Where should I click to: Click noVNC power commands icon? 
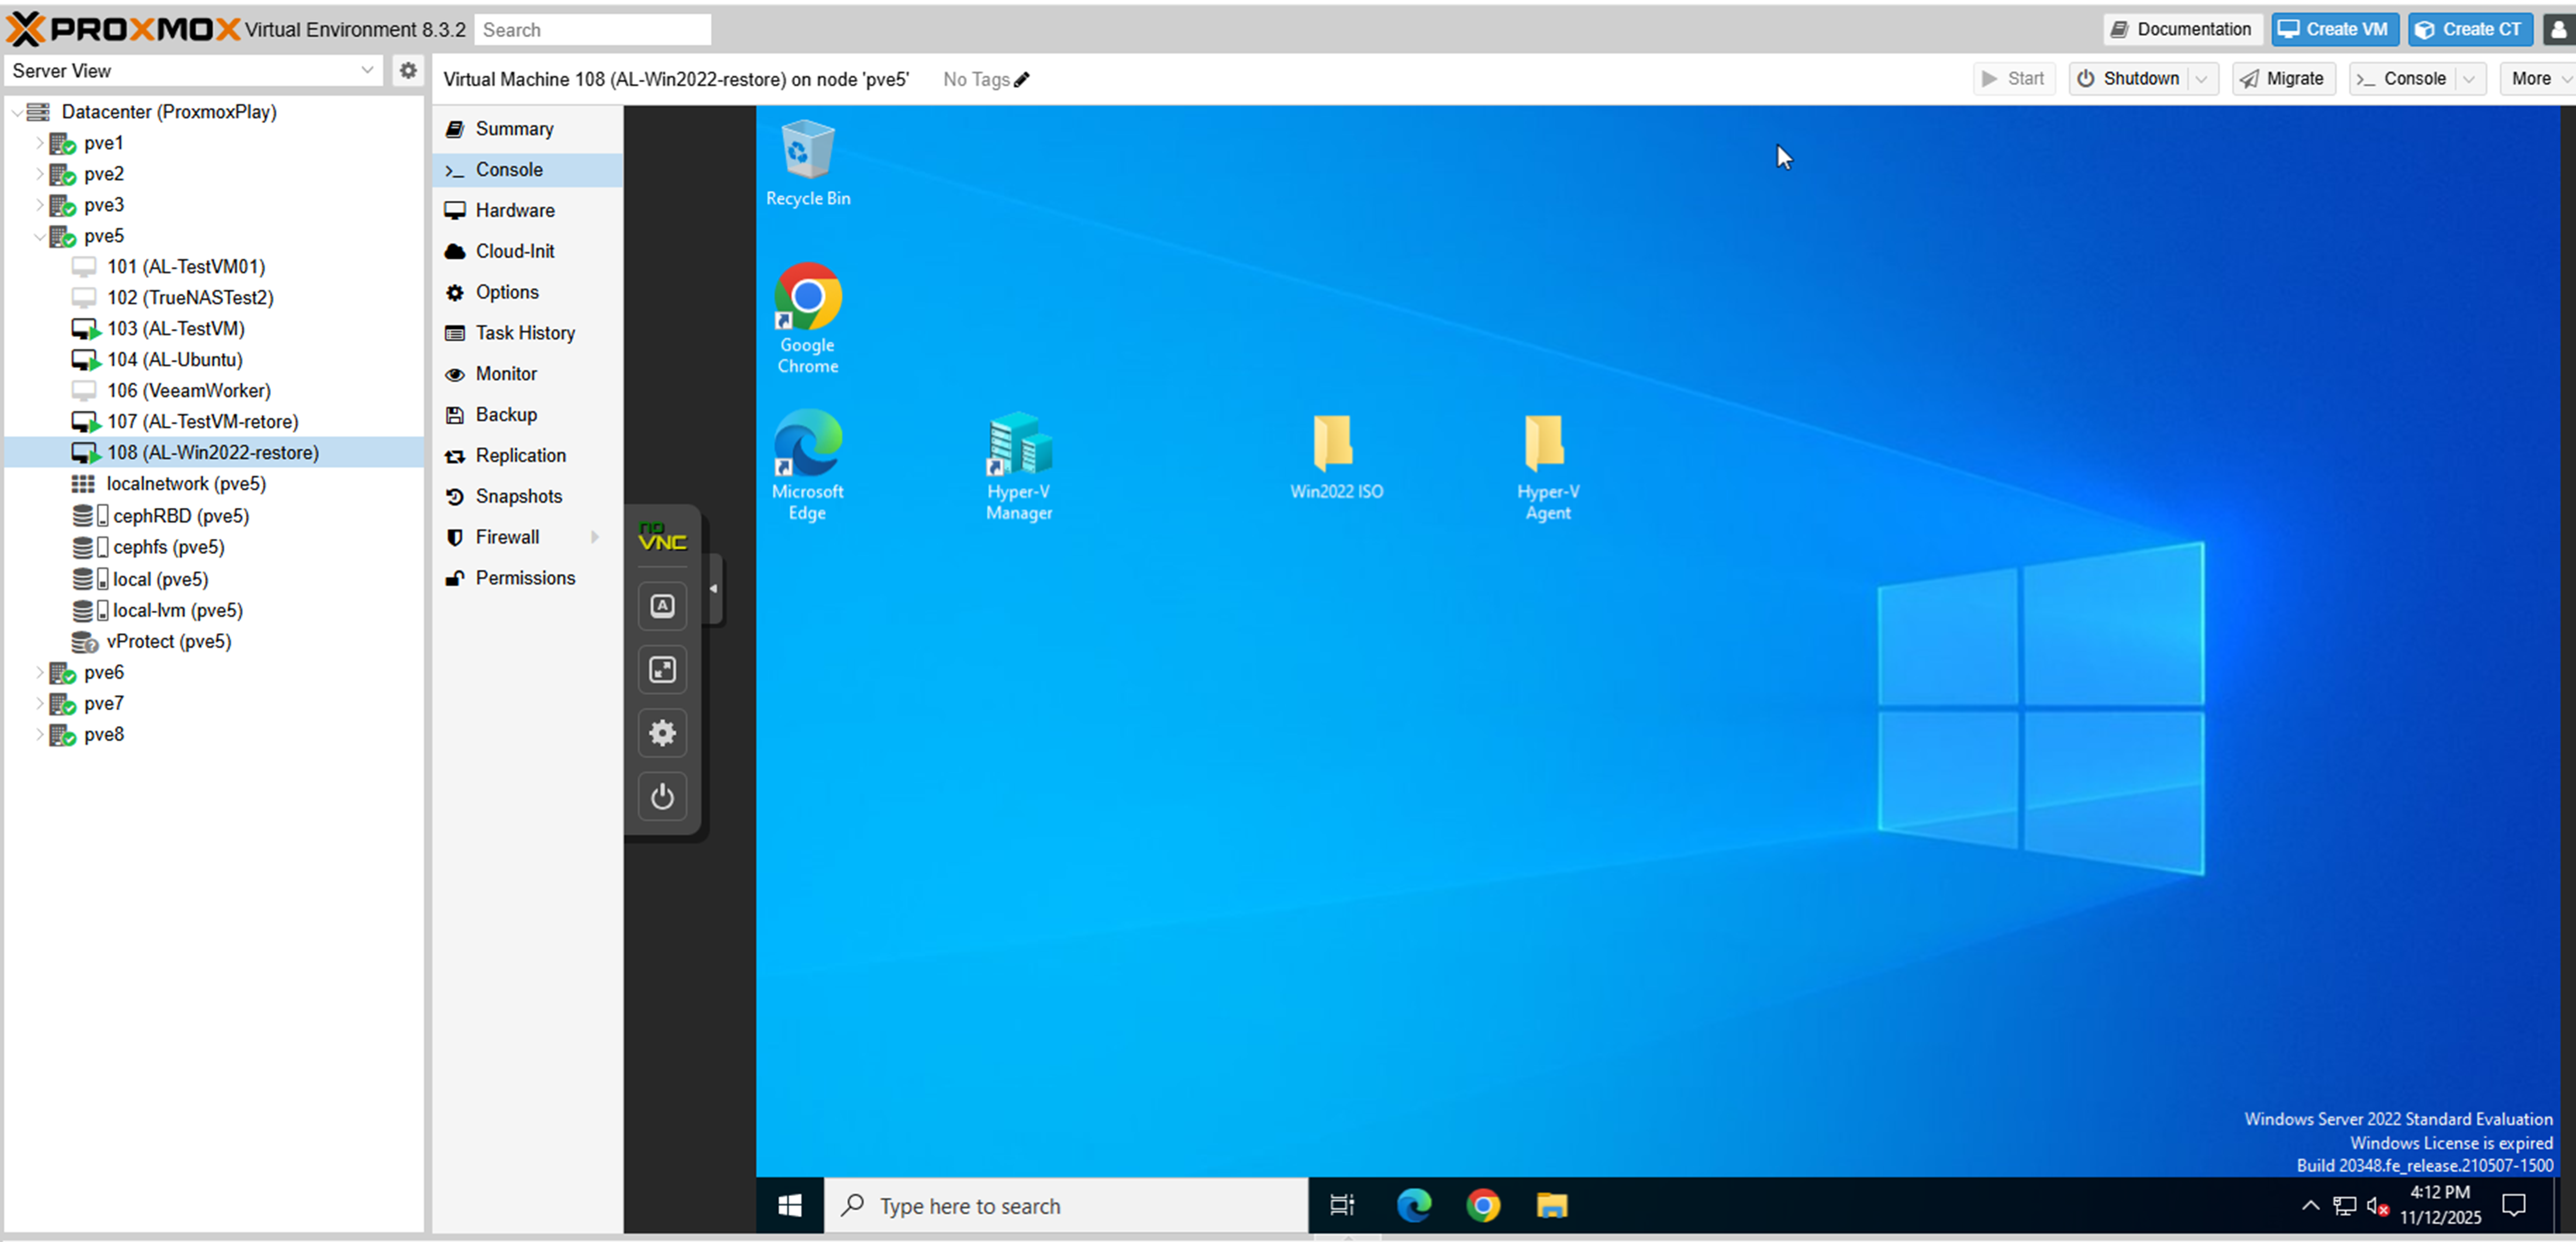[662, 797]
